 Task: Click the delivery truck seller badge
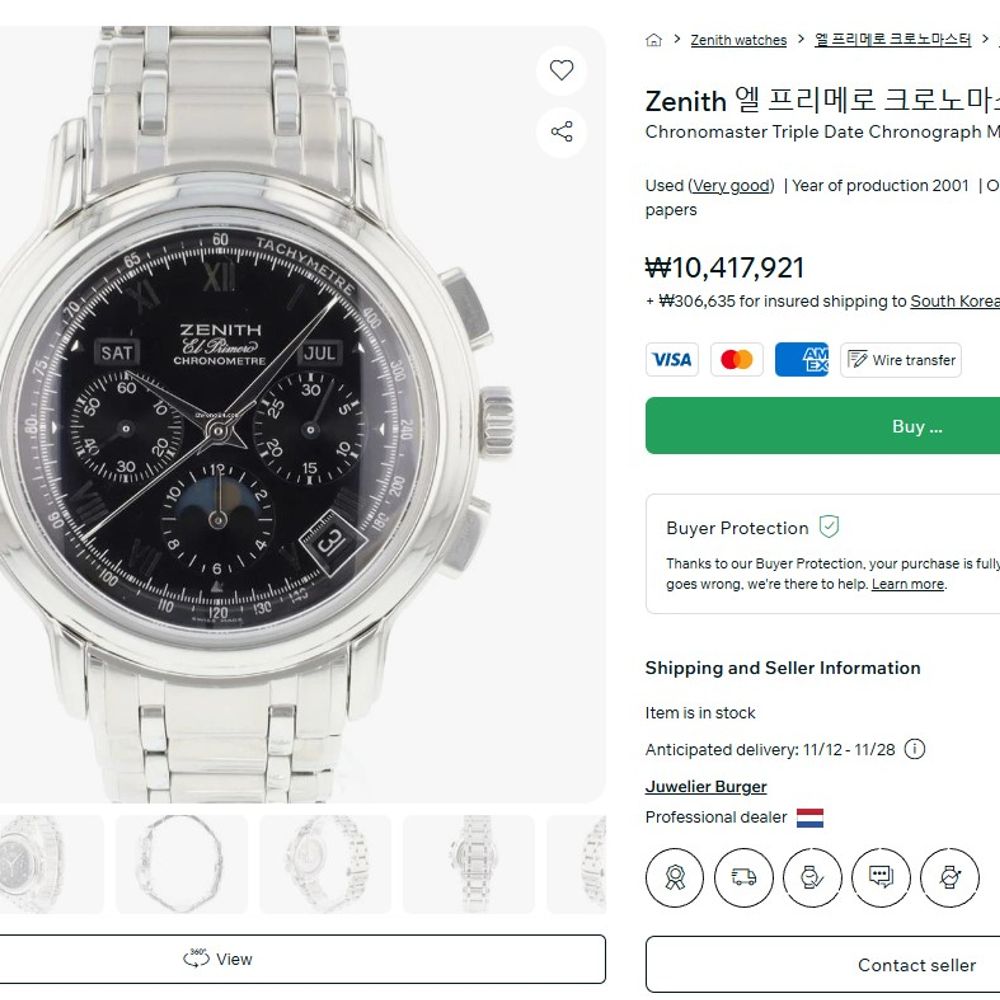tap(744, 877)
